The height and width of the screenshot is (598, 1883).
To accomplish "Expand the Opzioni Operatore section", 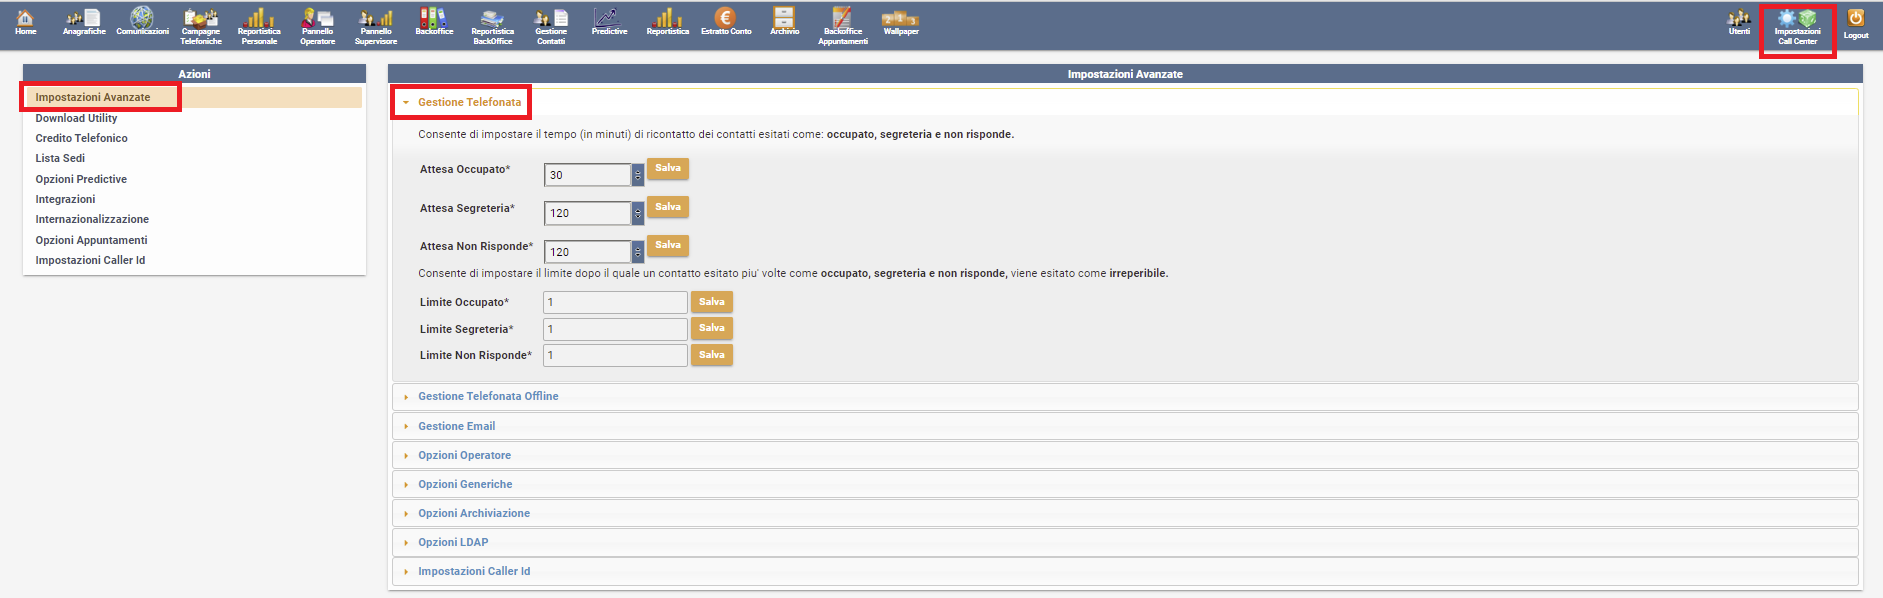I will [464, 456].
